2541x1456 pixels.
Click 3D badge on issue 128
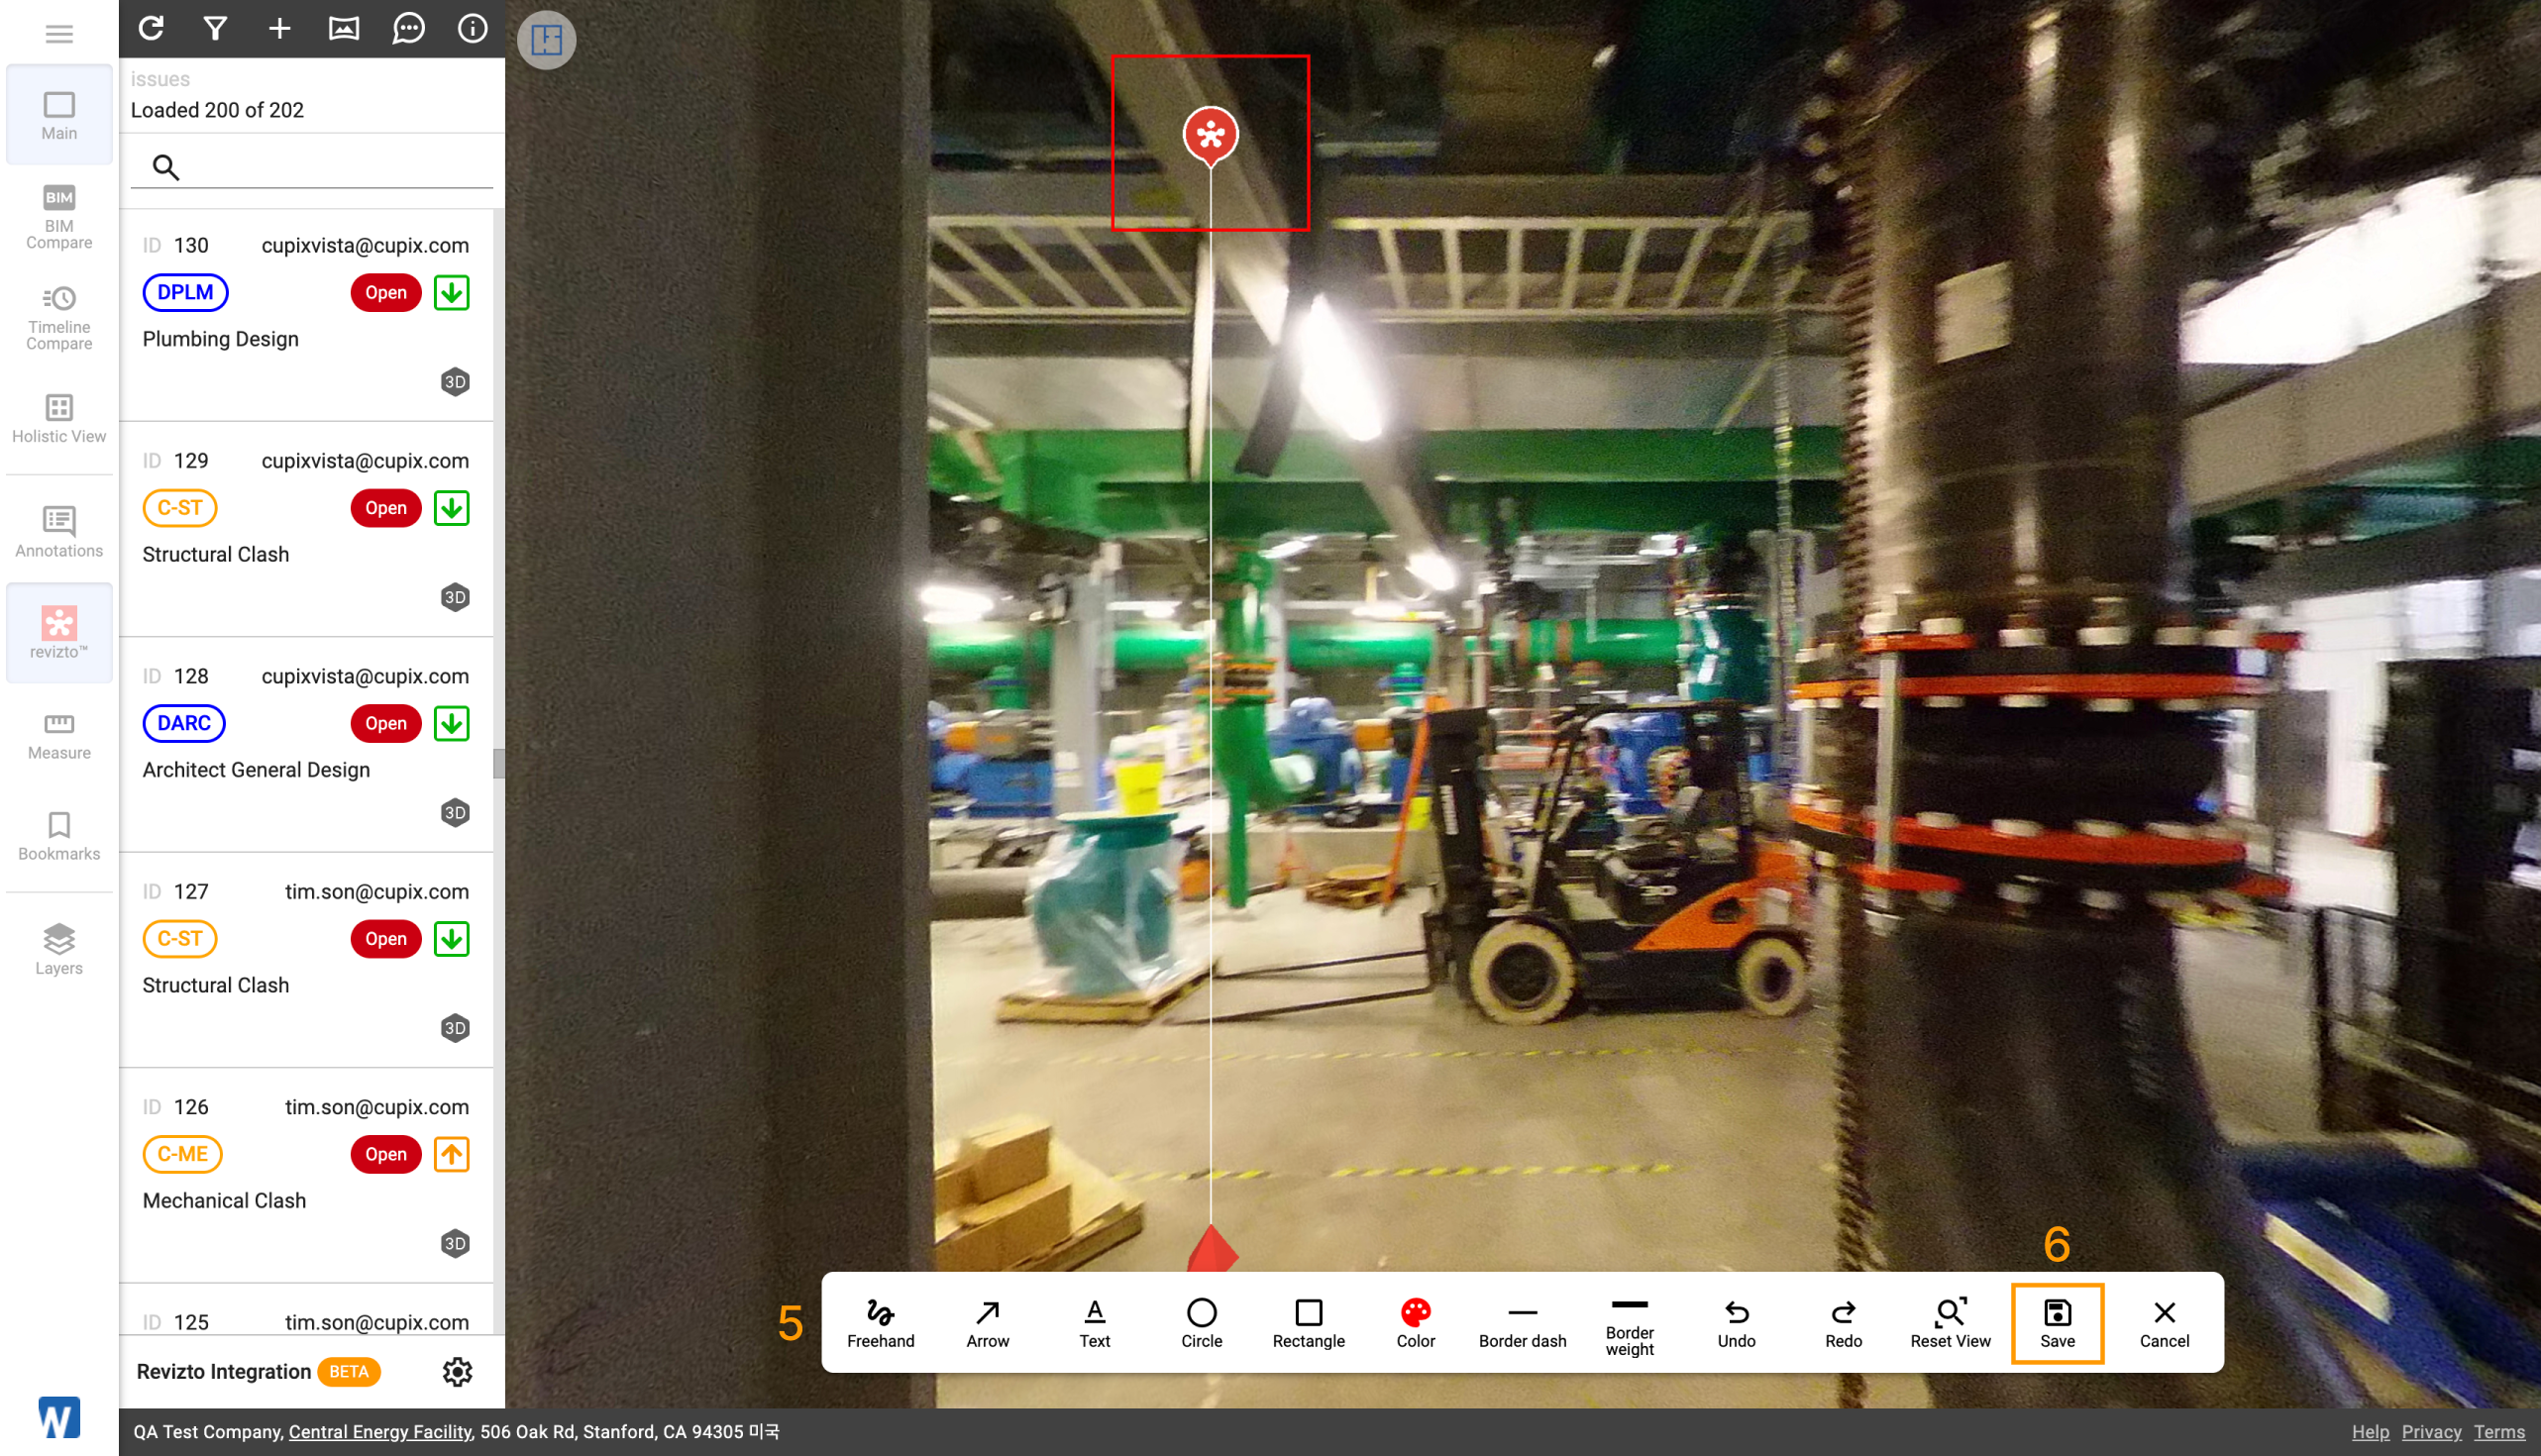[x=455, y=813]
